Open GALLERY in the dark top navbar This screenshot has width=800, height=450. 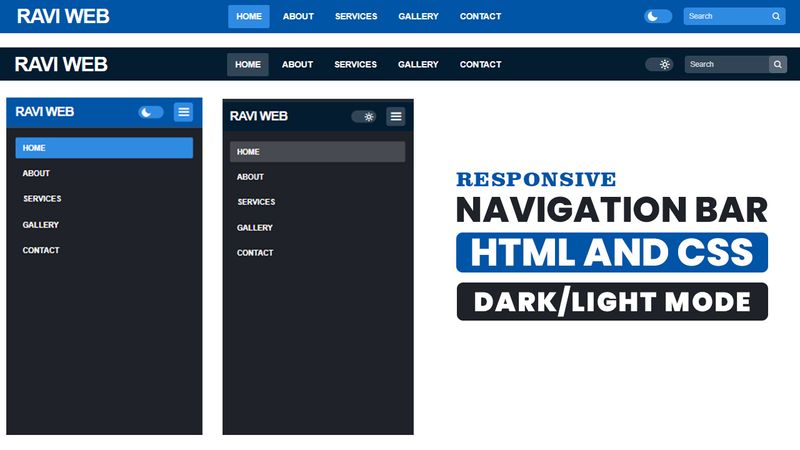(x=418, y=64)
